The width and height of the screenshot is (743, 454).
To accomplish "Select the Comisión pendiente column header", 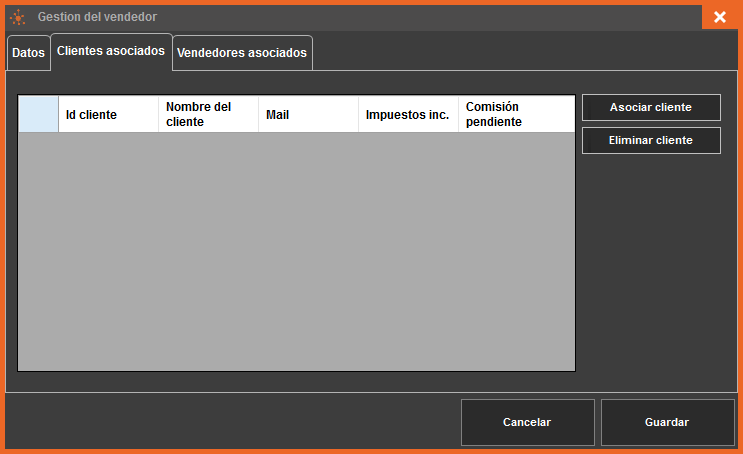I will (x=515, y=114).
